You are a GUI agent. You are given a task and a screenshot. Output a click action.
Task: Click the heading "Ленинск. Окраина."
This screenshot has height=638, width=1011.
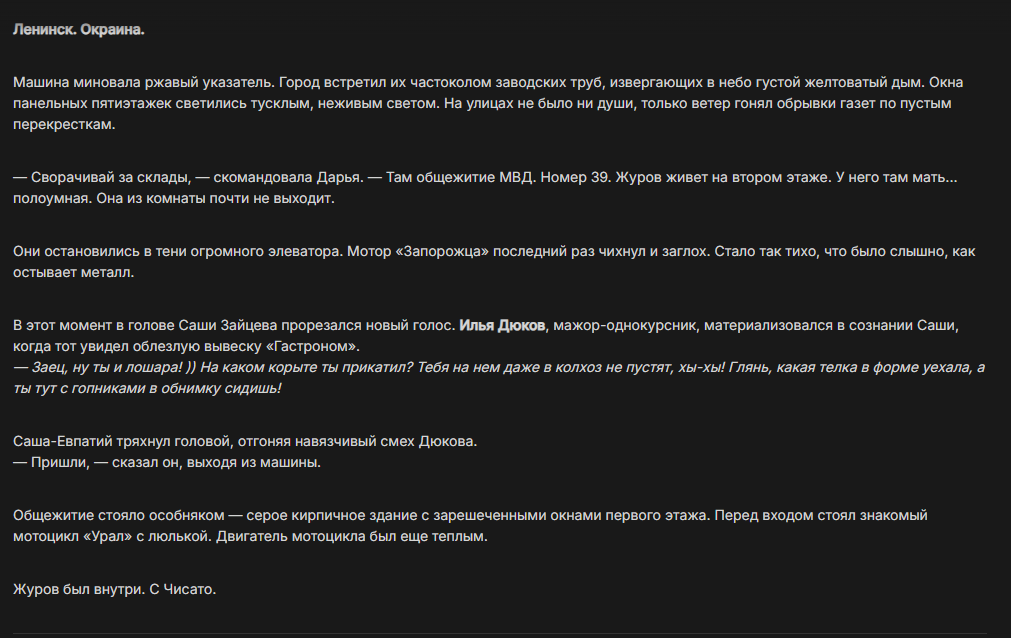[79, 30]
